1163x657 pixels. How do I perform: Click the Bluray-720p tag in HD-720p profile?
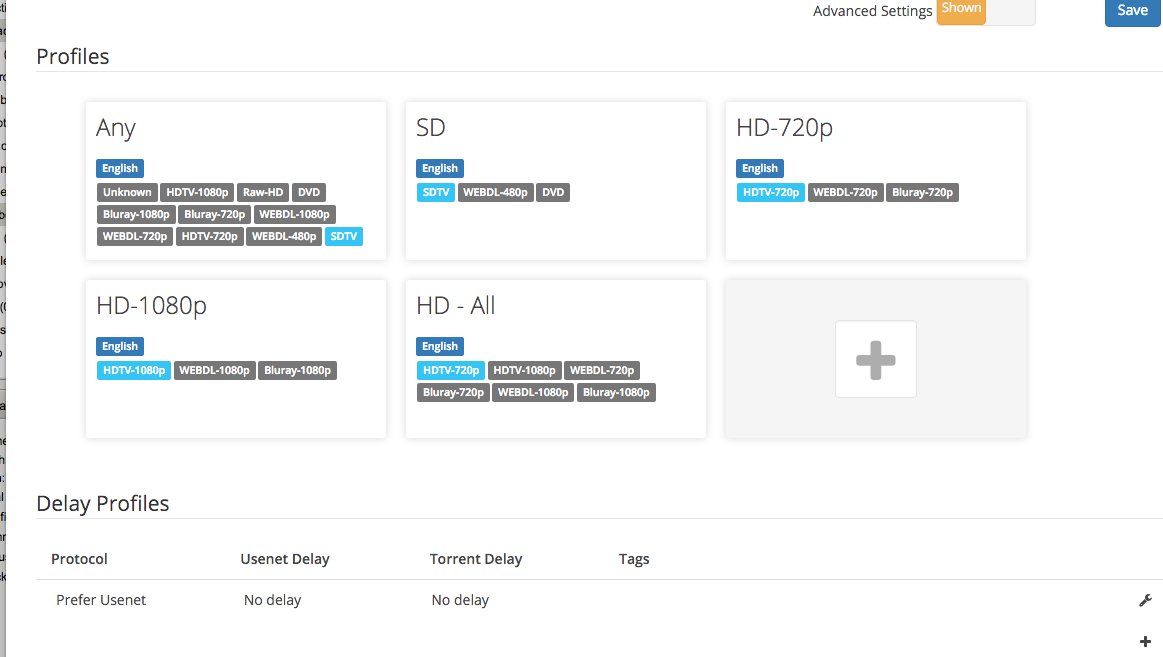point(922,193)
